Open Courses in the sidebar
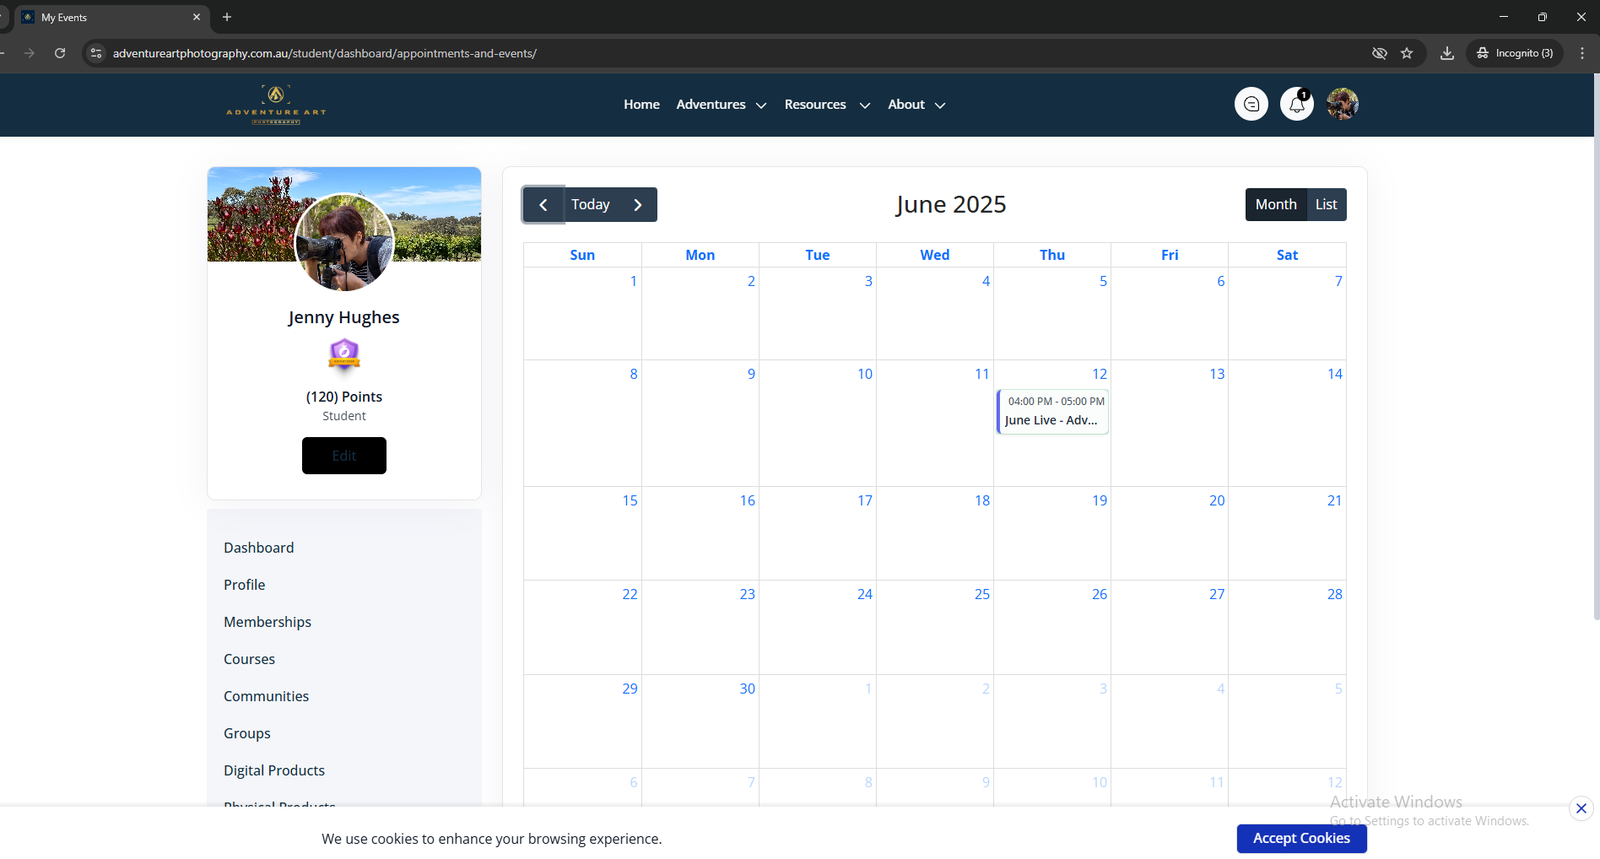 pyautogui.click(x=249, y=659)
